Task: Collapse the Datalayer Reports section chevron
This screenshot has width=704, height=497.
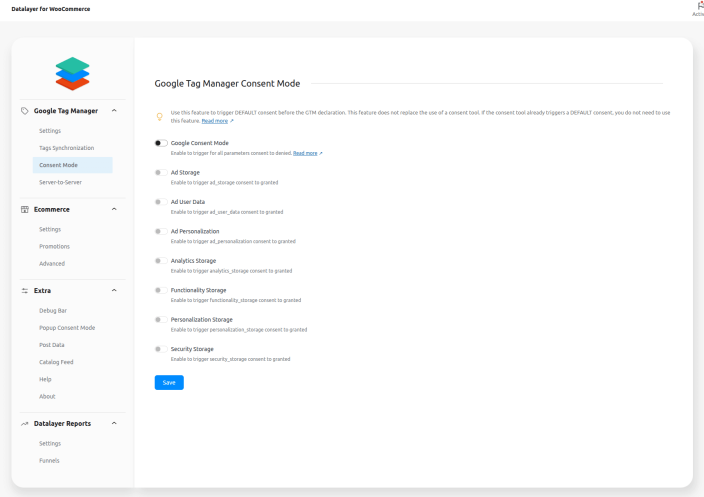Action: 114,423
